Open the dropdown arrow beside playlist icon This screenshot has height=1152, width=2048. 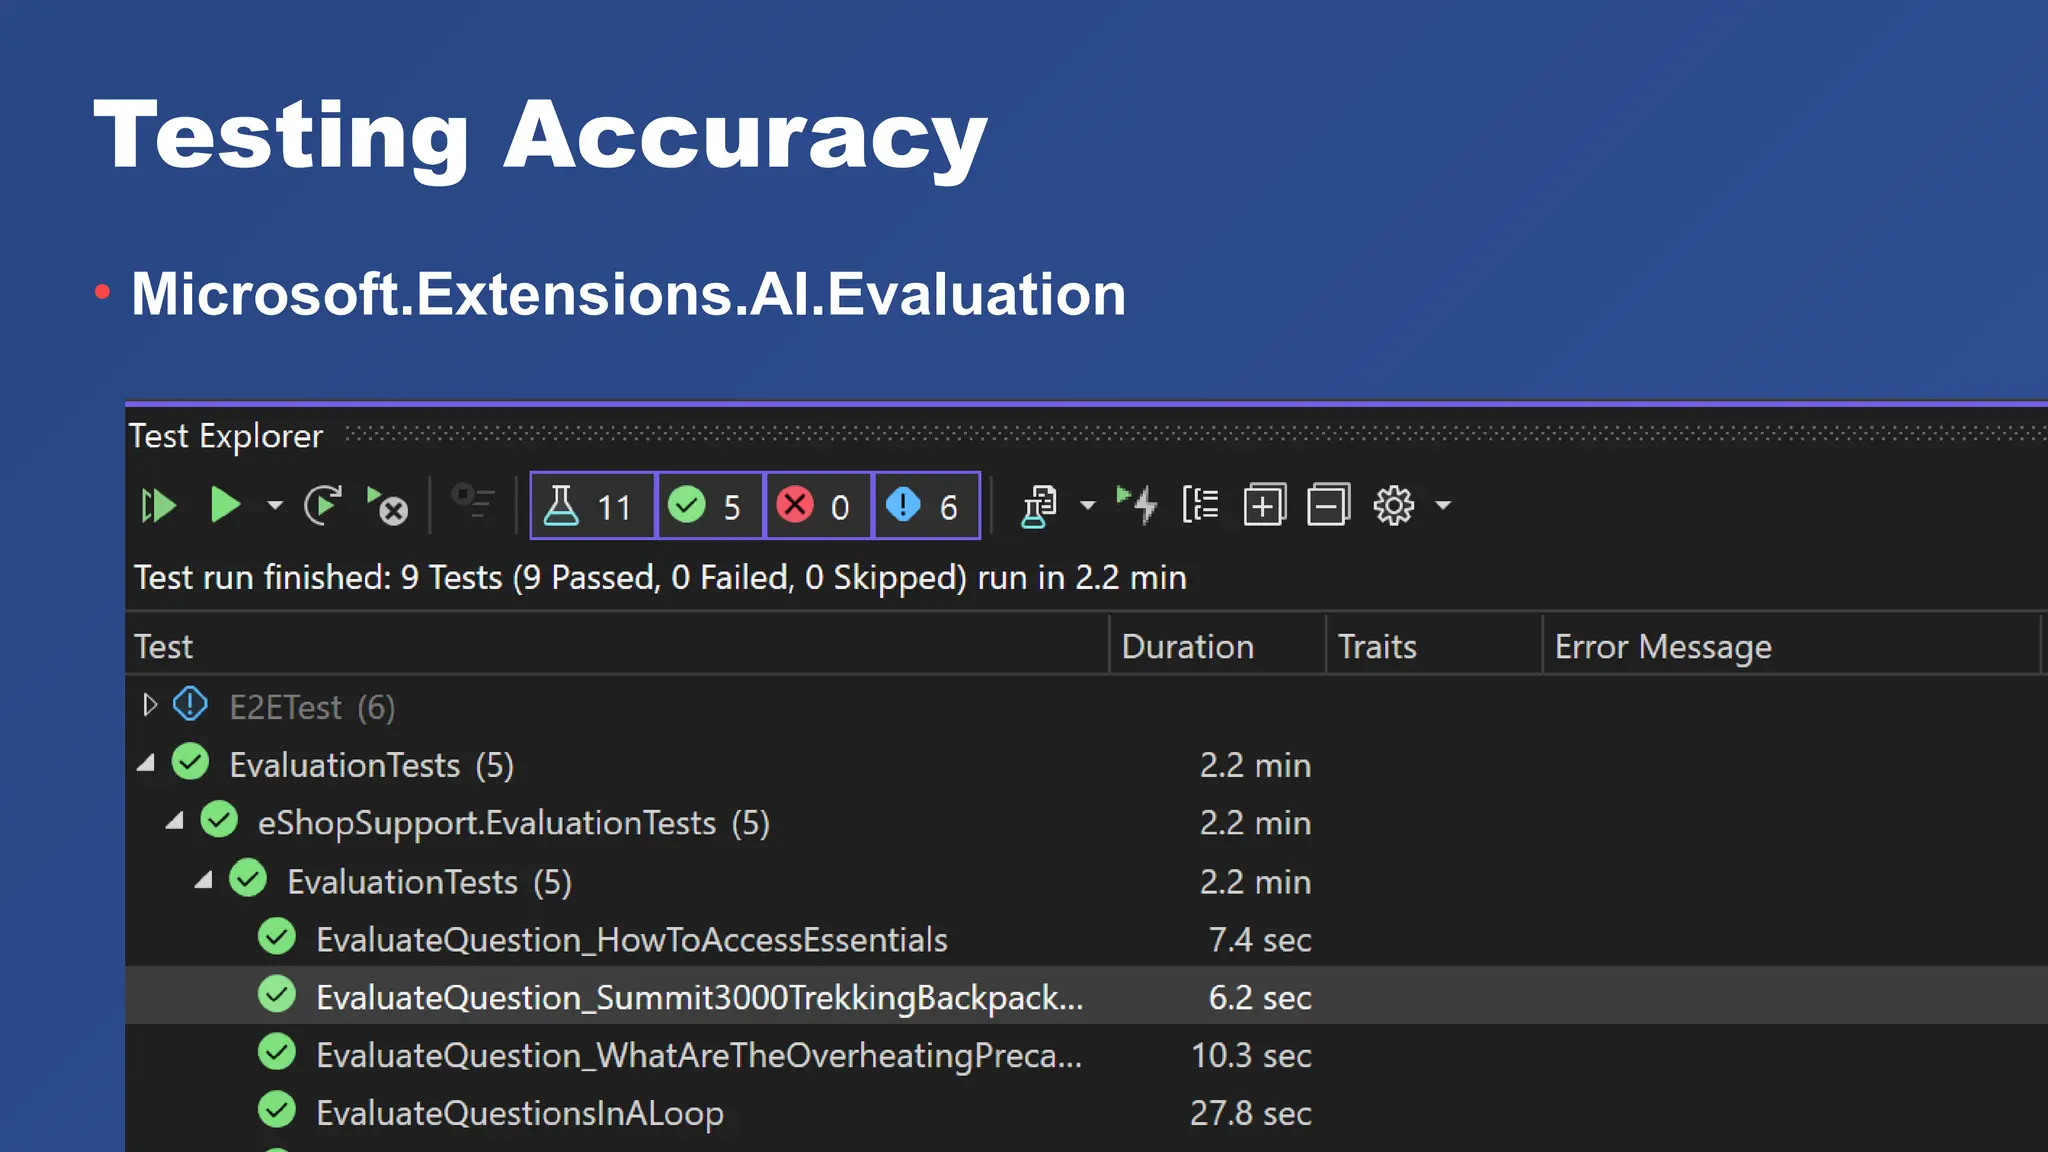[1088, 506]
